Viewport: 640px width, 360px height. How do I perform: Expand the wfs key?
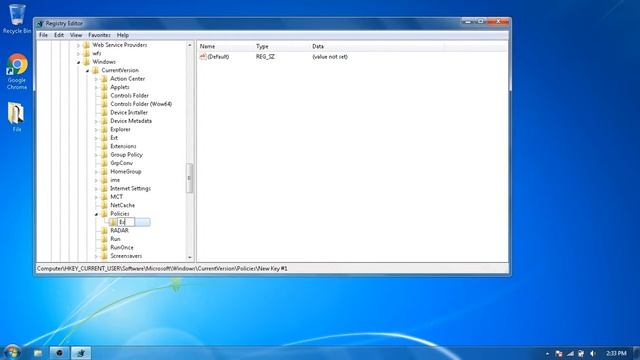tap(78, 54)
